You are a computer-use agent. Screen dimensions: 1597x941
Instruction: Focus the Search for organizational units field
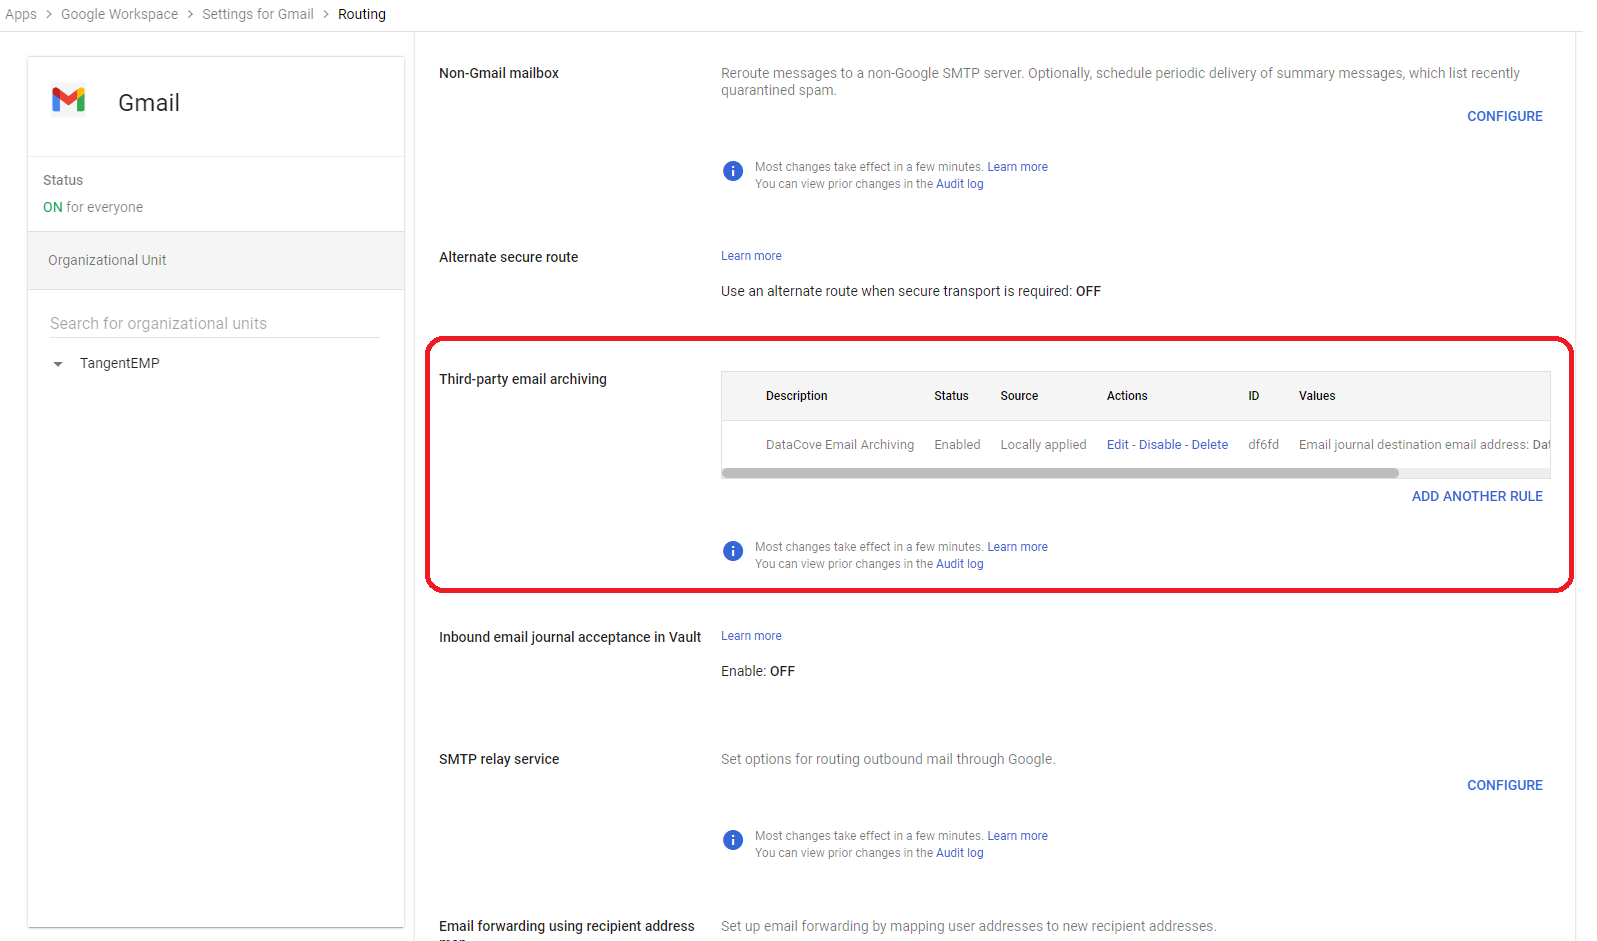[214, 324]
